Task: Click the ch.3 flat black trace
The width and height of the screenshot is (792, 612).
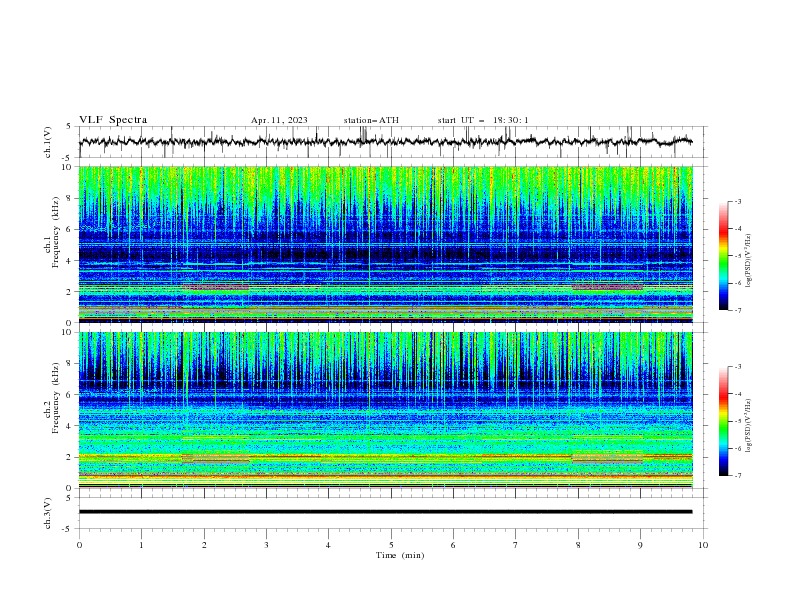Action: (386, 512)
